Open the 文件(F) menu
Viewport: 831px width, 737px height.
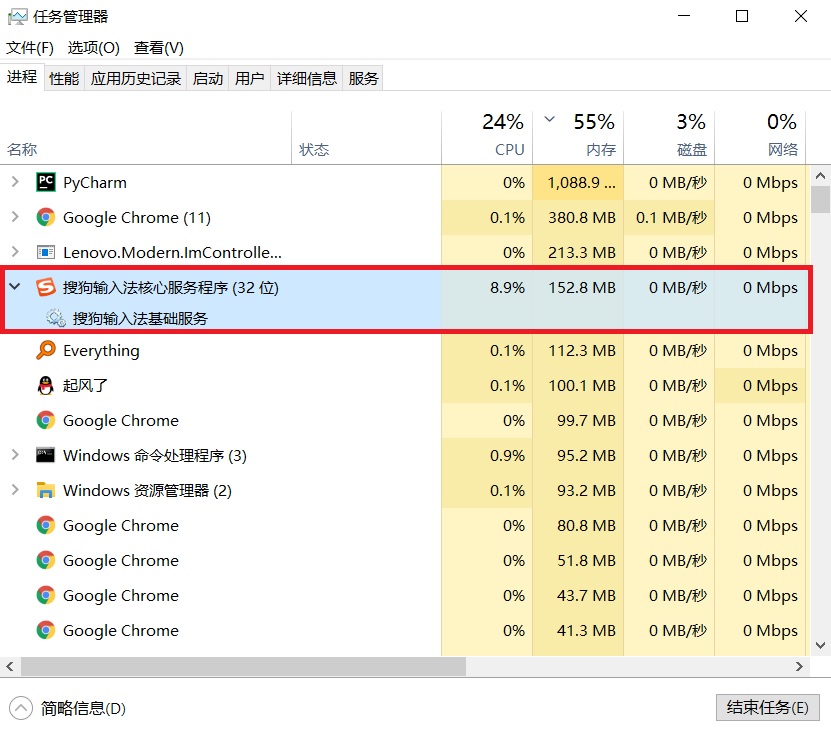point(30,48)
